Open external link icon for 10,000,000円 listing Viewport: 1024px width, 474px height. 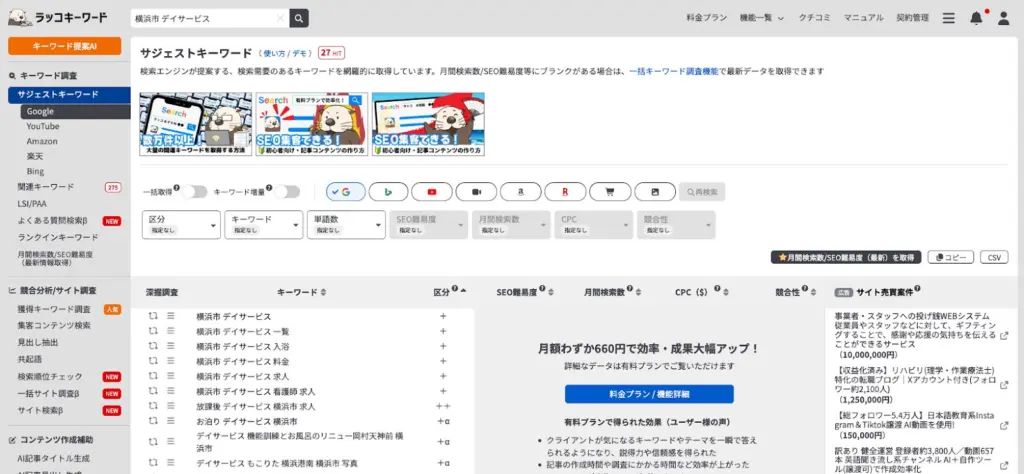click(x=1004, y=336)
